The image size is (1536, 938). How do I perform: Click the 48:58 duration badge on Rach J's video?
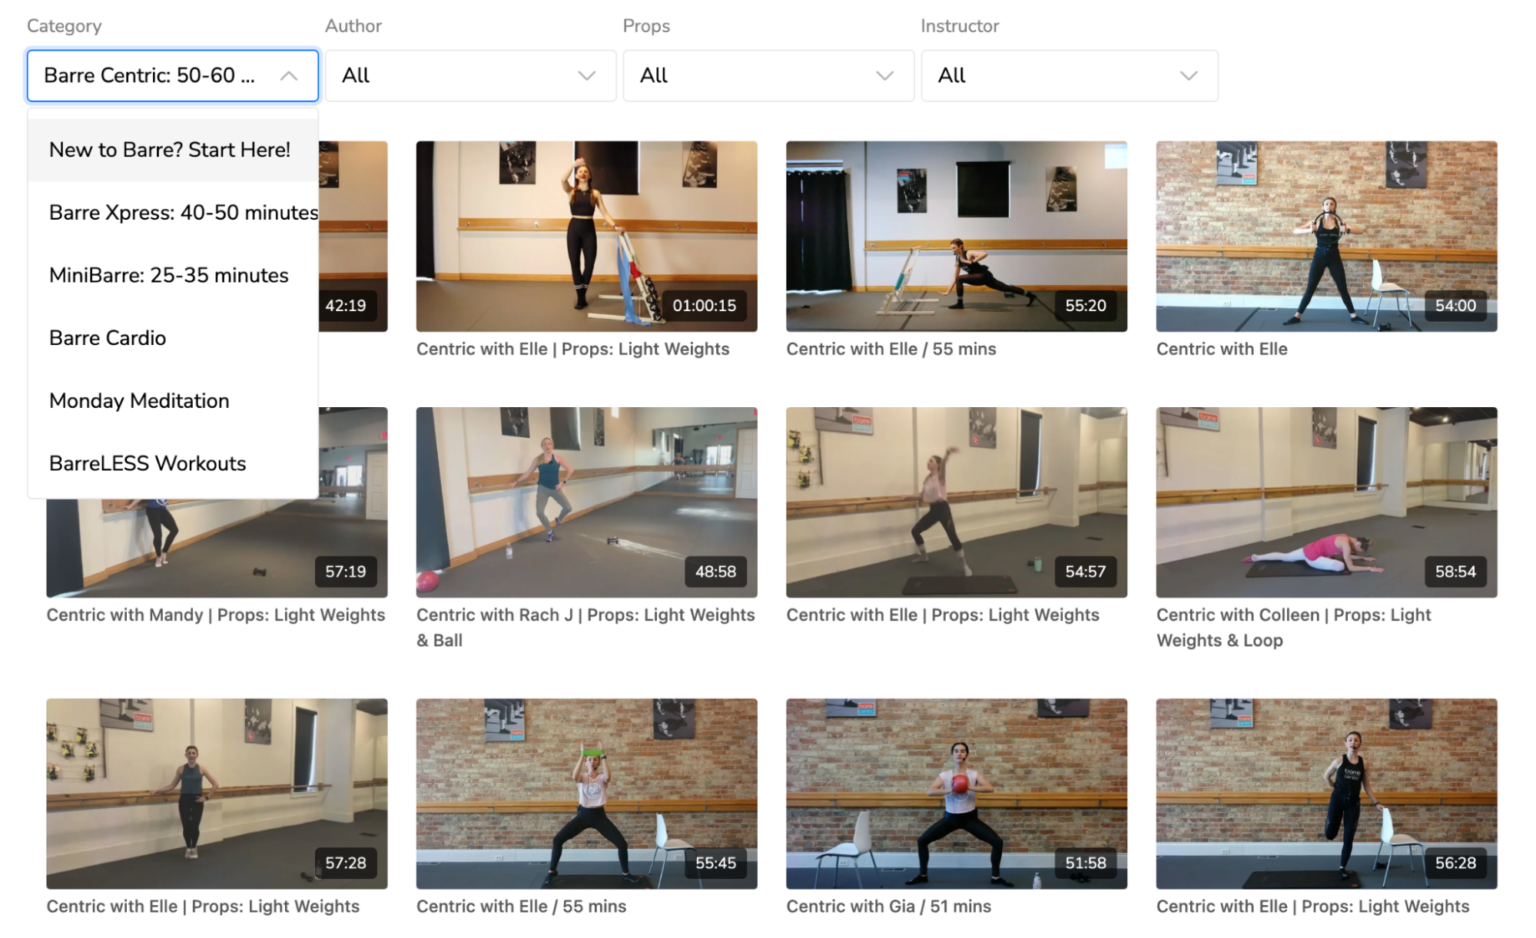[x=716, y=572]
